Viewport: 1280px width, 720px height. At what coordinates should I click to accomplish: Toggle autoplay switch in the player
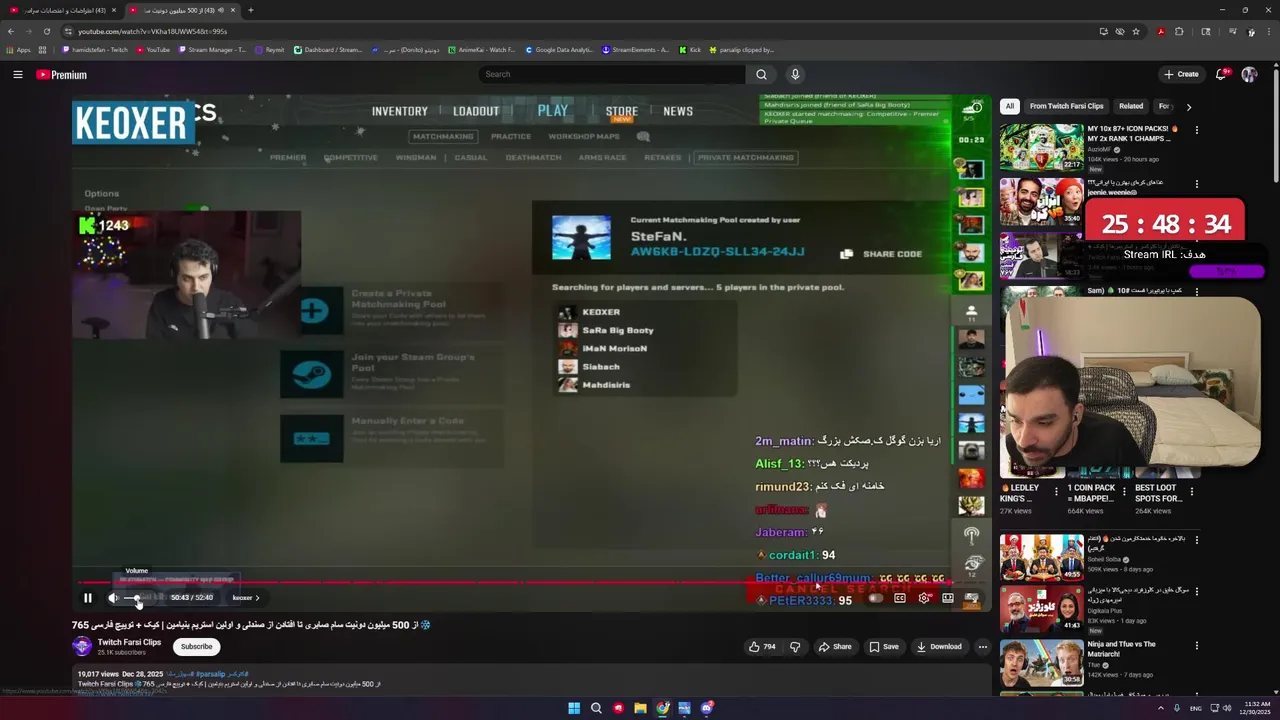pyautogui.click(x=876, y=598)
